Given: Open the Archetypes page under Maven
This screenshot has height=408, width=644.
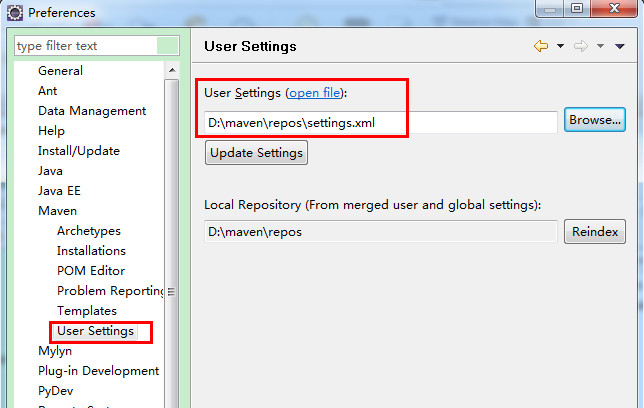Looking at the screenshot, I should 88,231.
